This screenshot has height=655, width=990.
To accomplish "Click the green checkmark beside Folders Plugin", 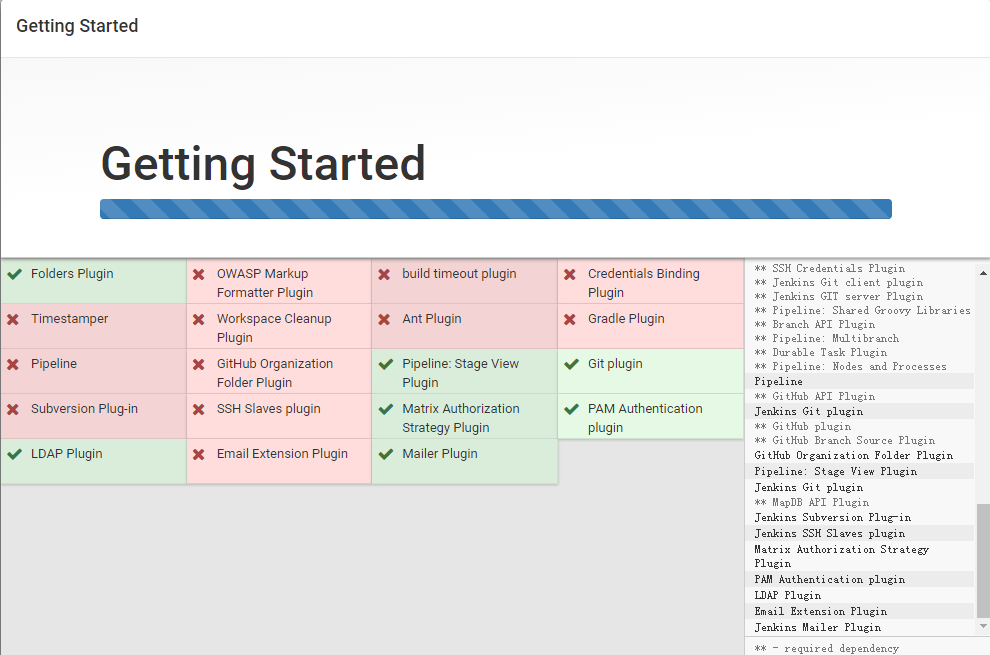I will pos(14,274).
